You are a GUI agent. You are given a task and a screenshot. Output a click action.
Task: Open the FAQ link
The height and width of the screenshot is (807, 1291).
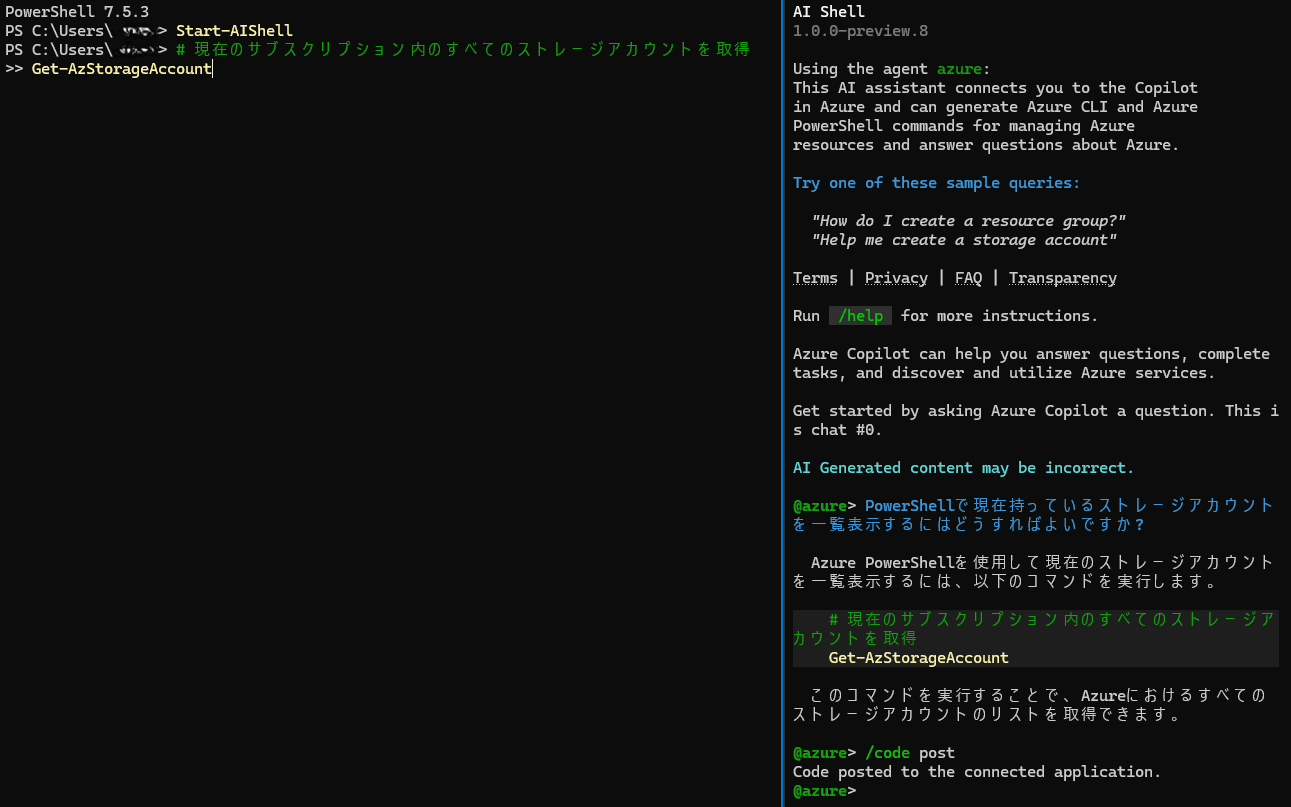coord(968,278)
